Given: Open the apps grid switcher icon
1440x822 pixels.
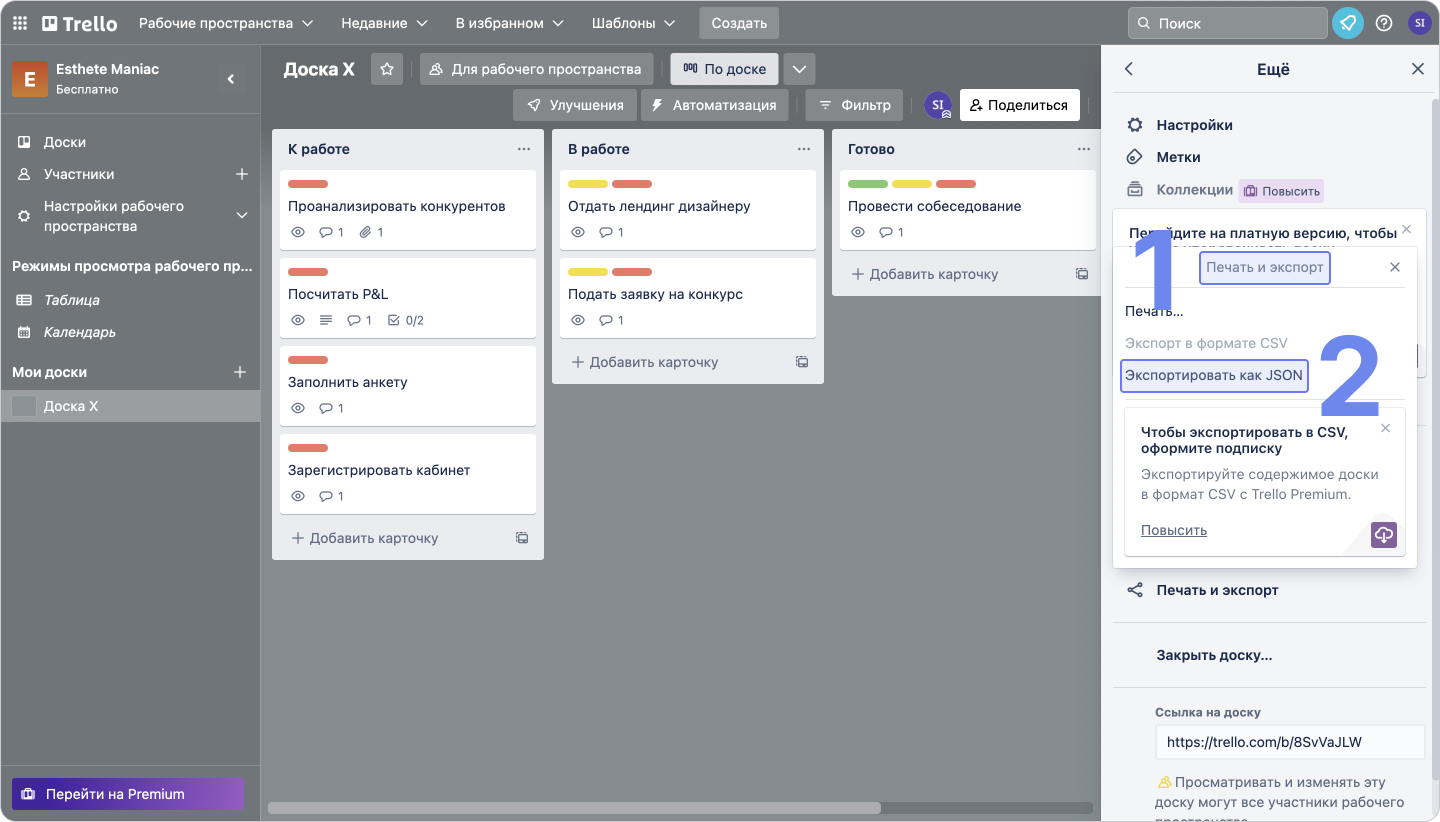Looking at the screenshot, I should pyautogui.click(x=20, y=23).
